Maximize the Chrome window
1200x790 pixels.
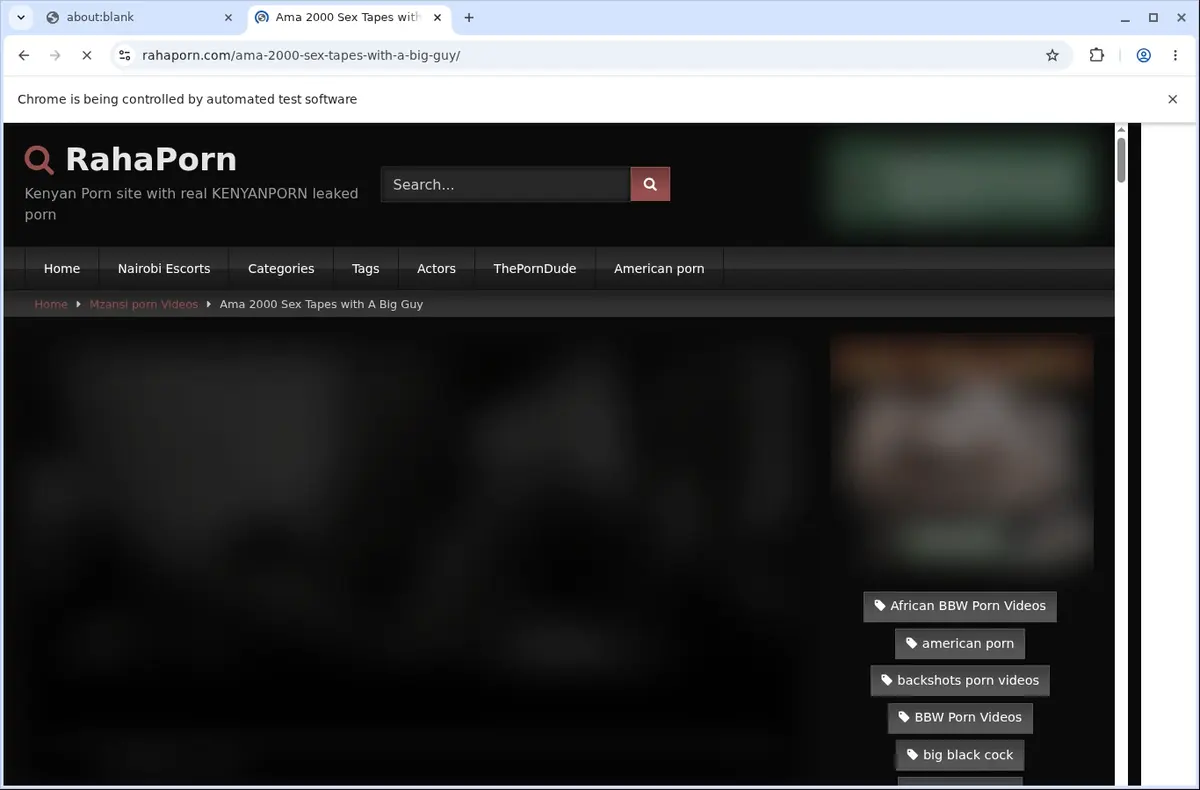(1153, 17)
